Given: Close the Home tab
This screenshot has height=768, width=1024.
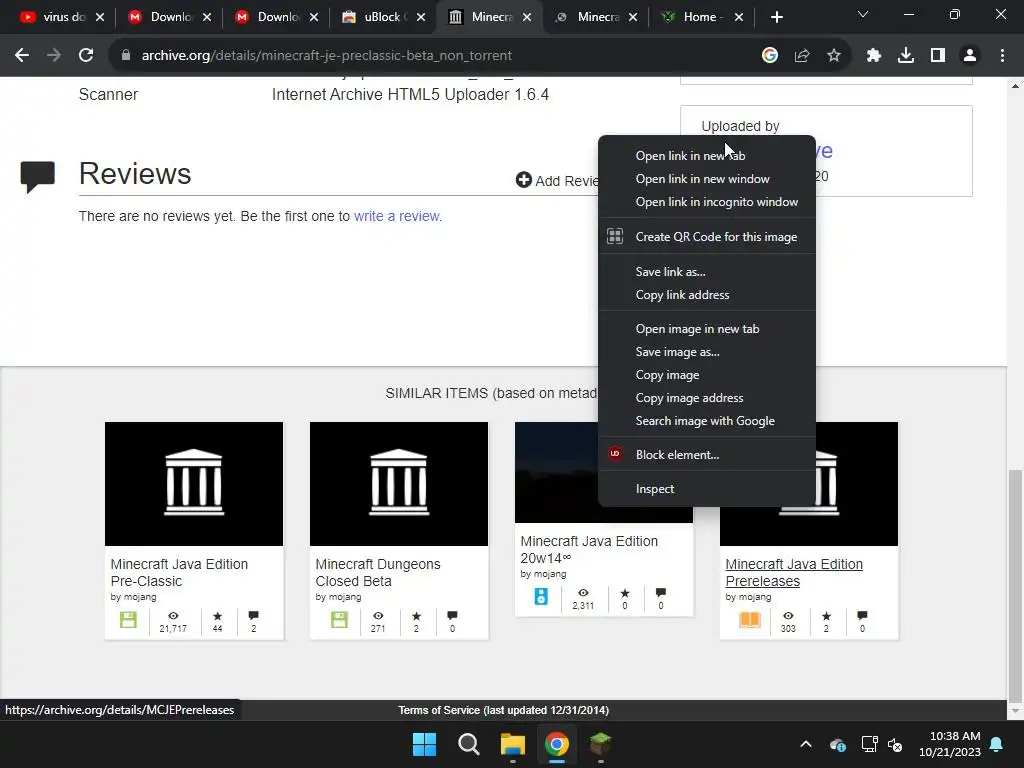Looking at the screenshot, I should click(x=739, y=17).
